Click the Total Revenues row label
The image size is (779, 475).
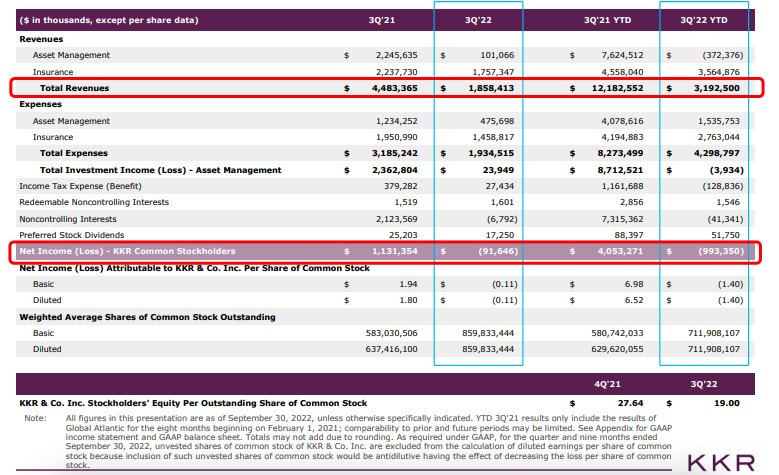74,88
